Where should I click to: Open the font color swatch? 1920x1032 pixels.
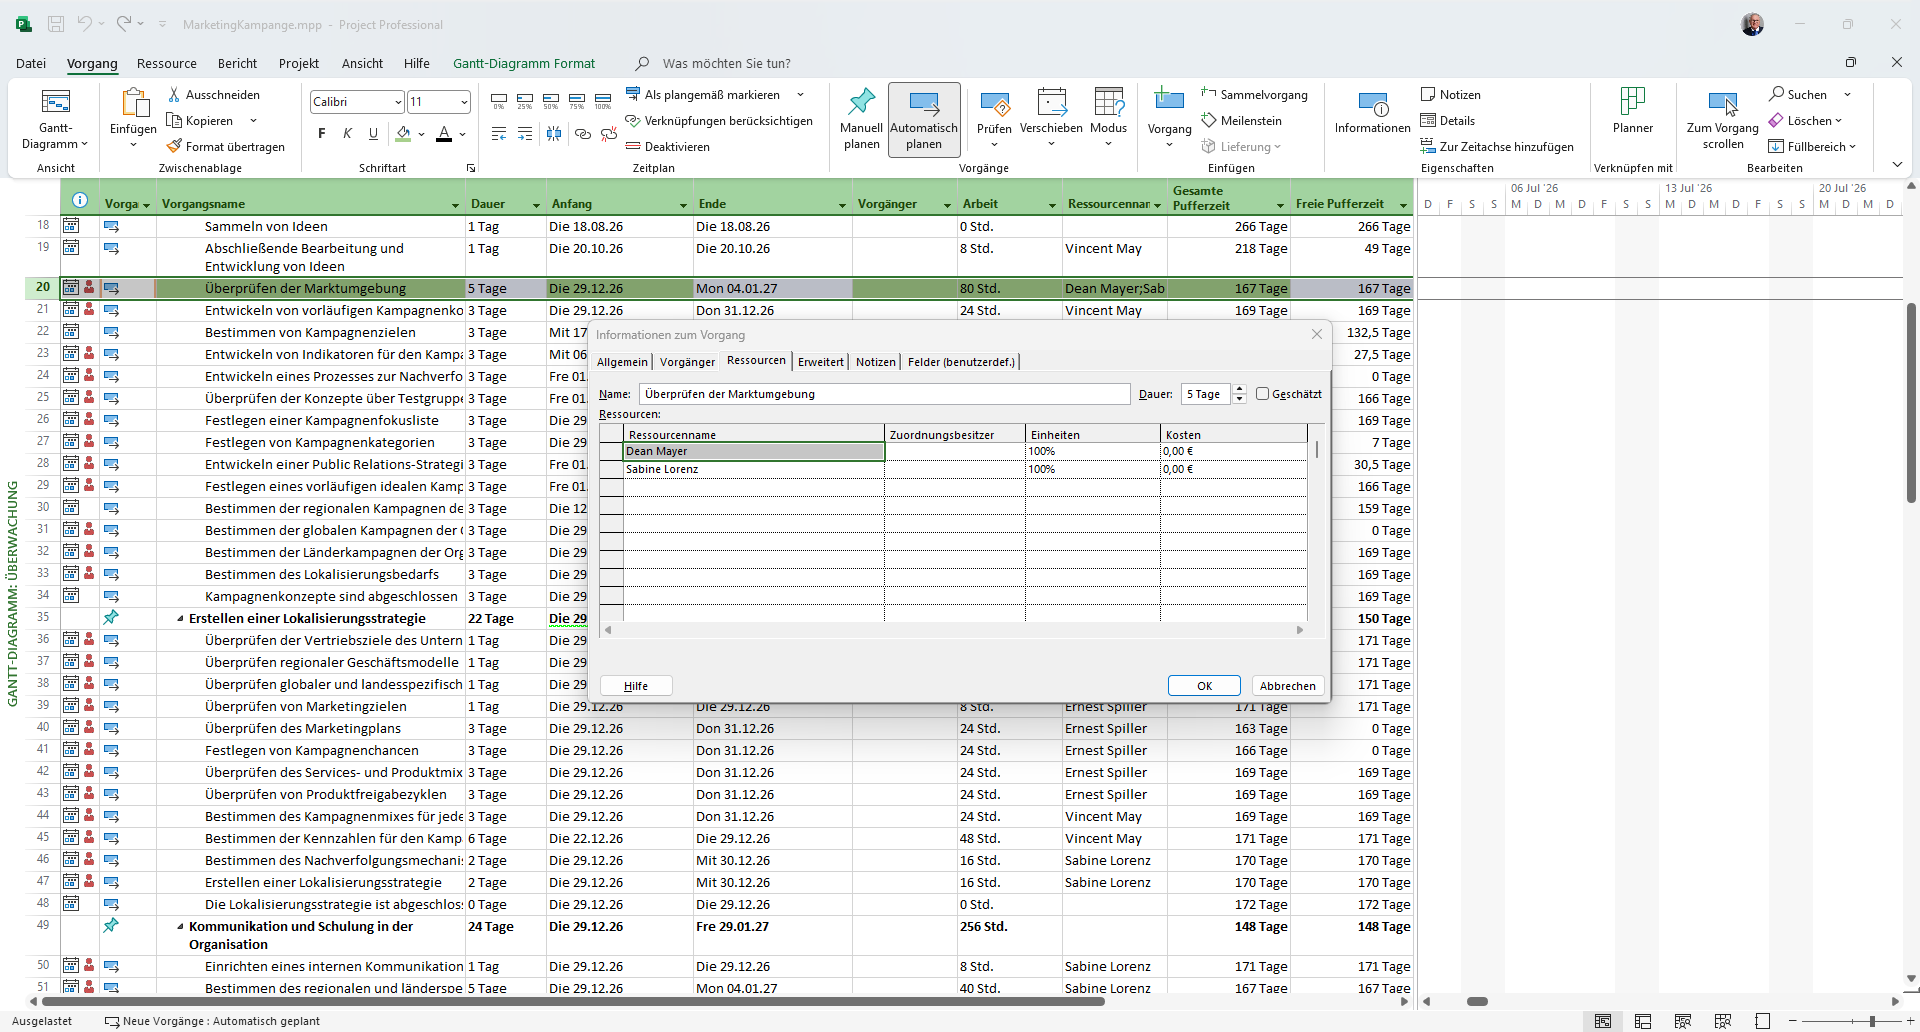tap(444, 134)
